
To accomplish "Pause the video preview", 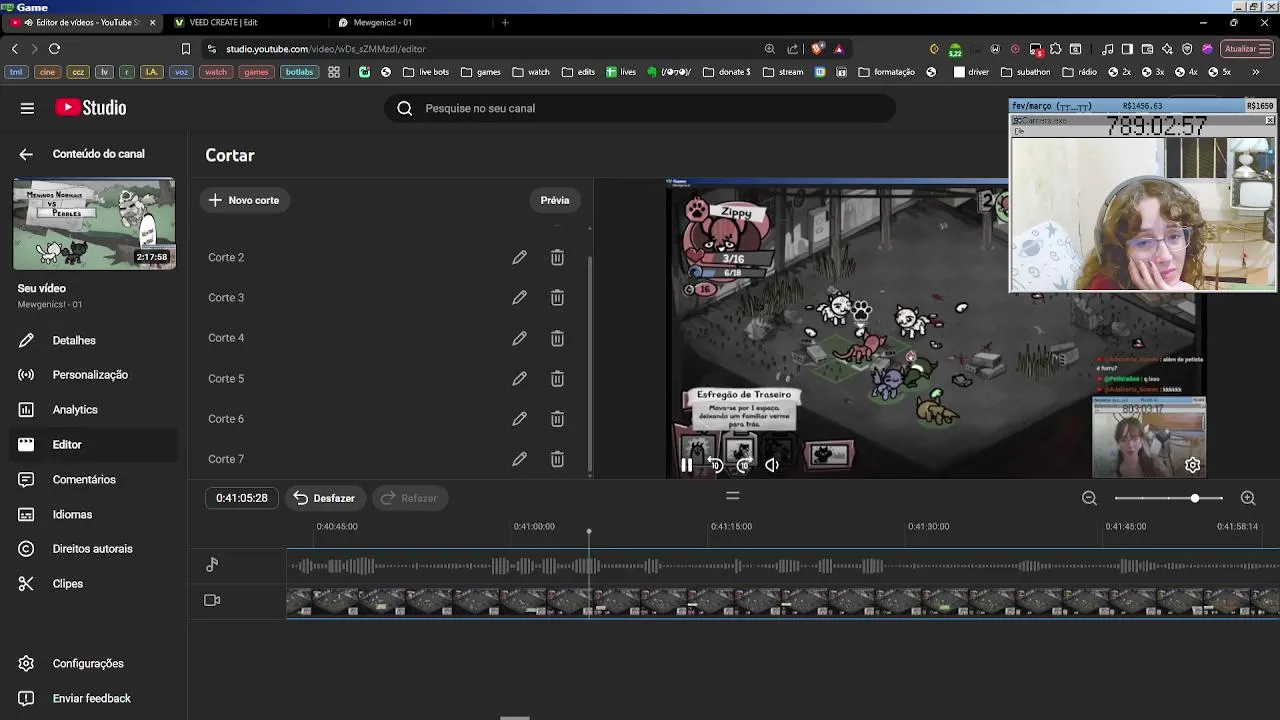I will click(x=687, y=465).
